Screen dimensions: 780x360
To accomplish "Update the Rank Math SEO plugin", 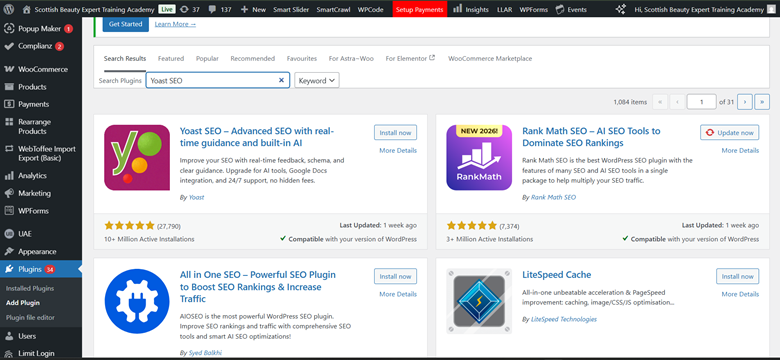I will tap(730, 133).
